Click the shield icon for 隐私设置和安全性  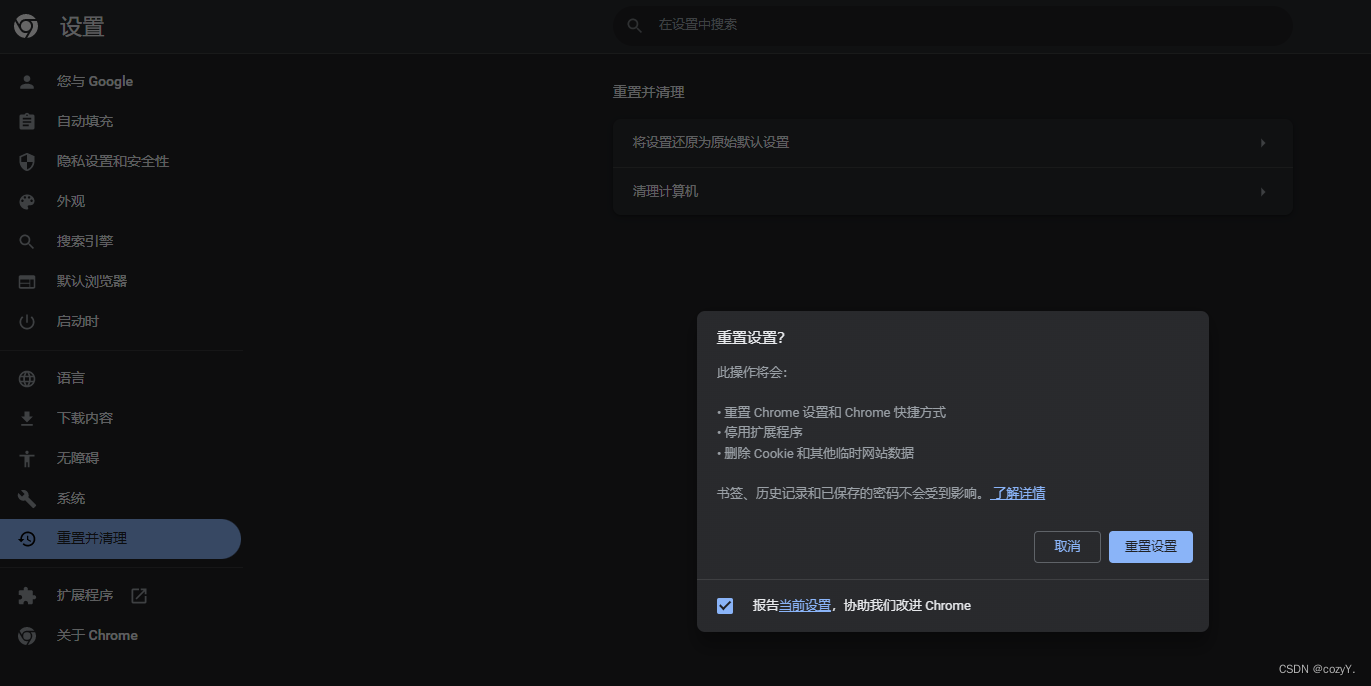click(x=27, y=162)
